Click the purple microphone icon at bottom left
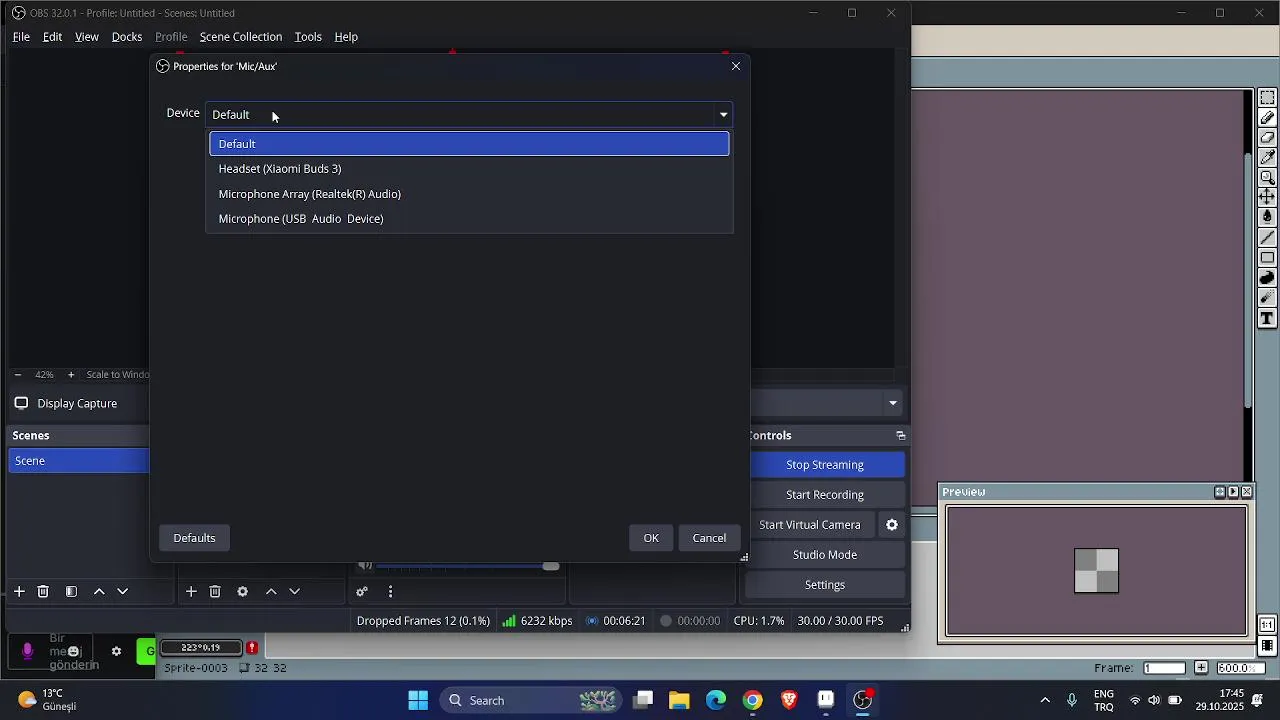 (27, 651)
